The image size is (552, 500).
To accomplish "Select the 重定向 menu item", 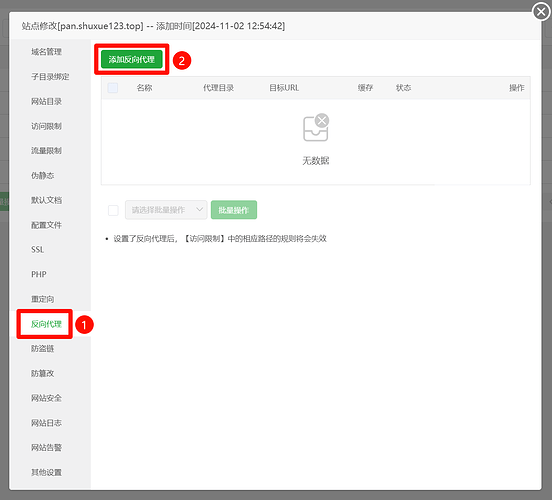I will pyautogui.click(x=43, y=299).
